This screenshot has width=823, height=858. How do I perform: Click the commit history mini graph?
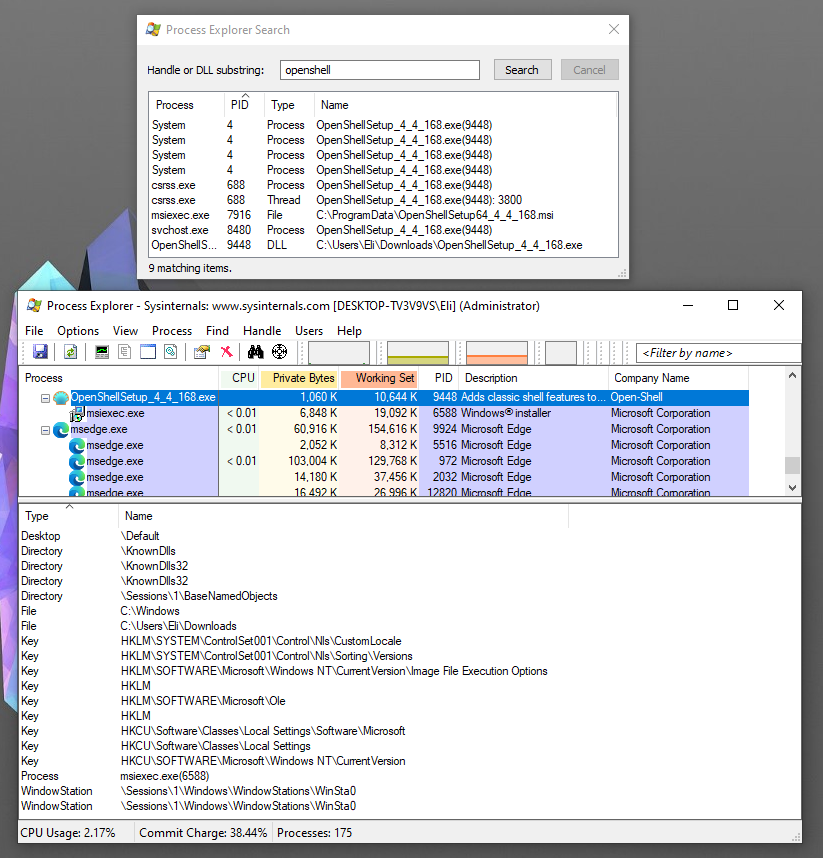pos(418,353)
